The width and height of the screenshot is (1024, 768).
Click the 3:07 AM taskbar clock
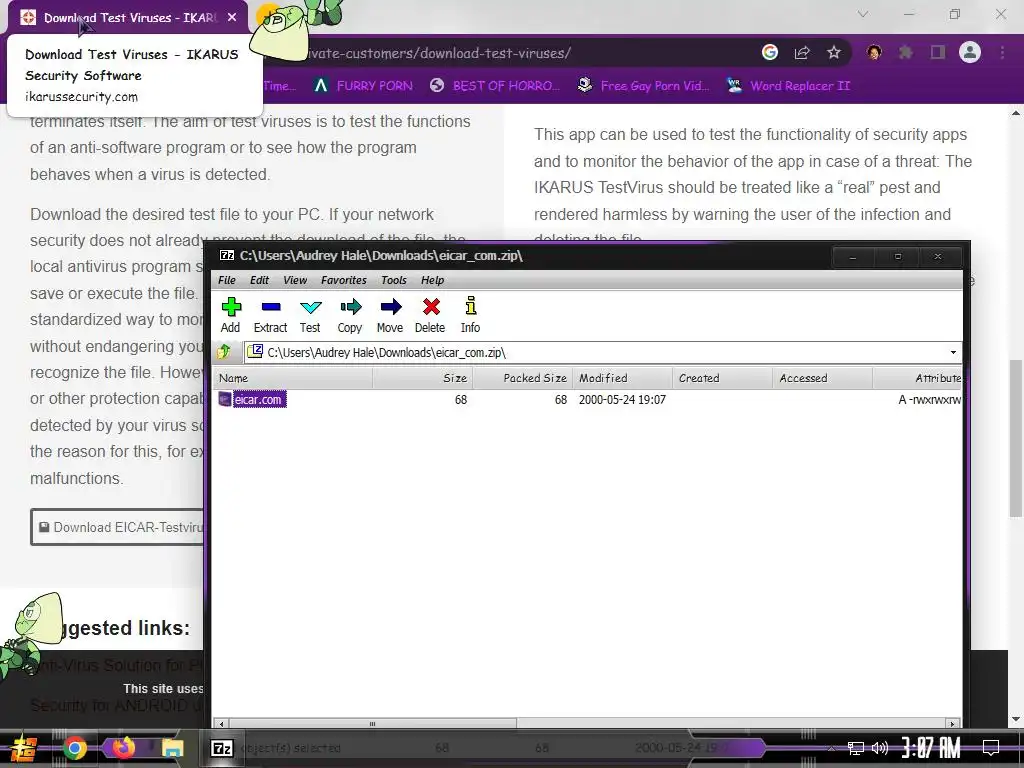[931, 748]
